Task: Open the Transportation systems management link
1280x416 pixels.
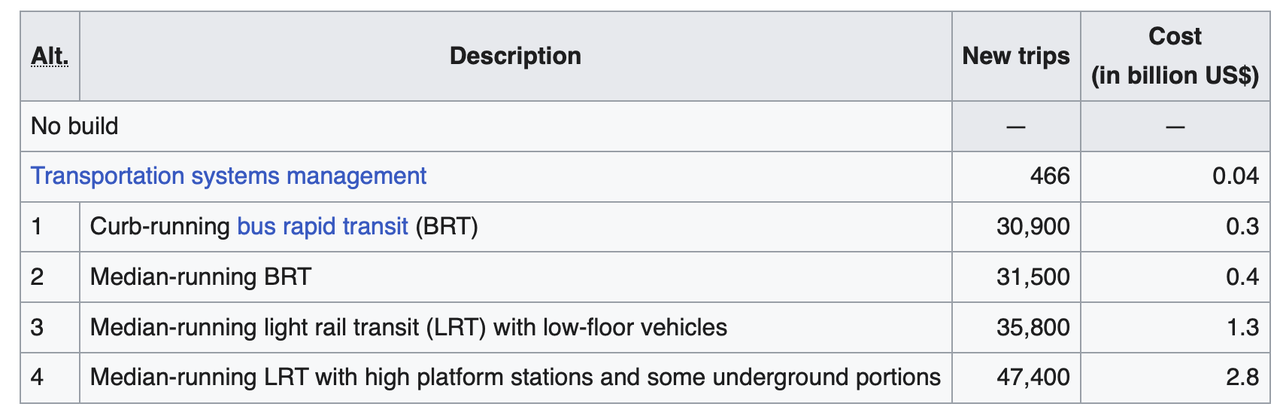Action: click(x=228, y=176)
